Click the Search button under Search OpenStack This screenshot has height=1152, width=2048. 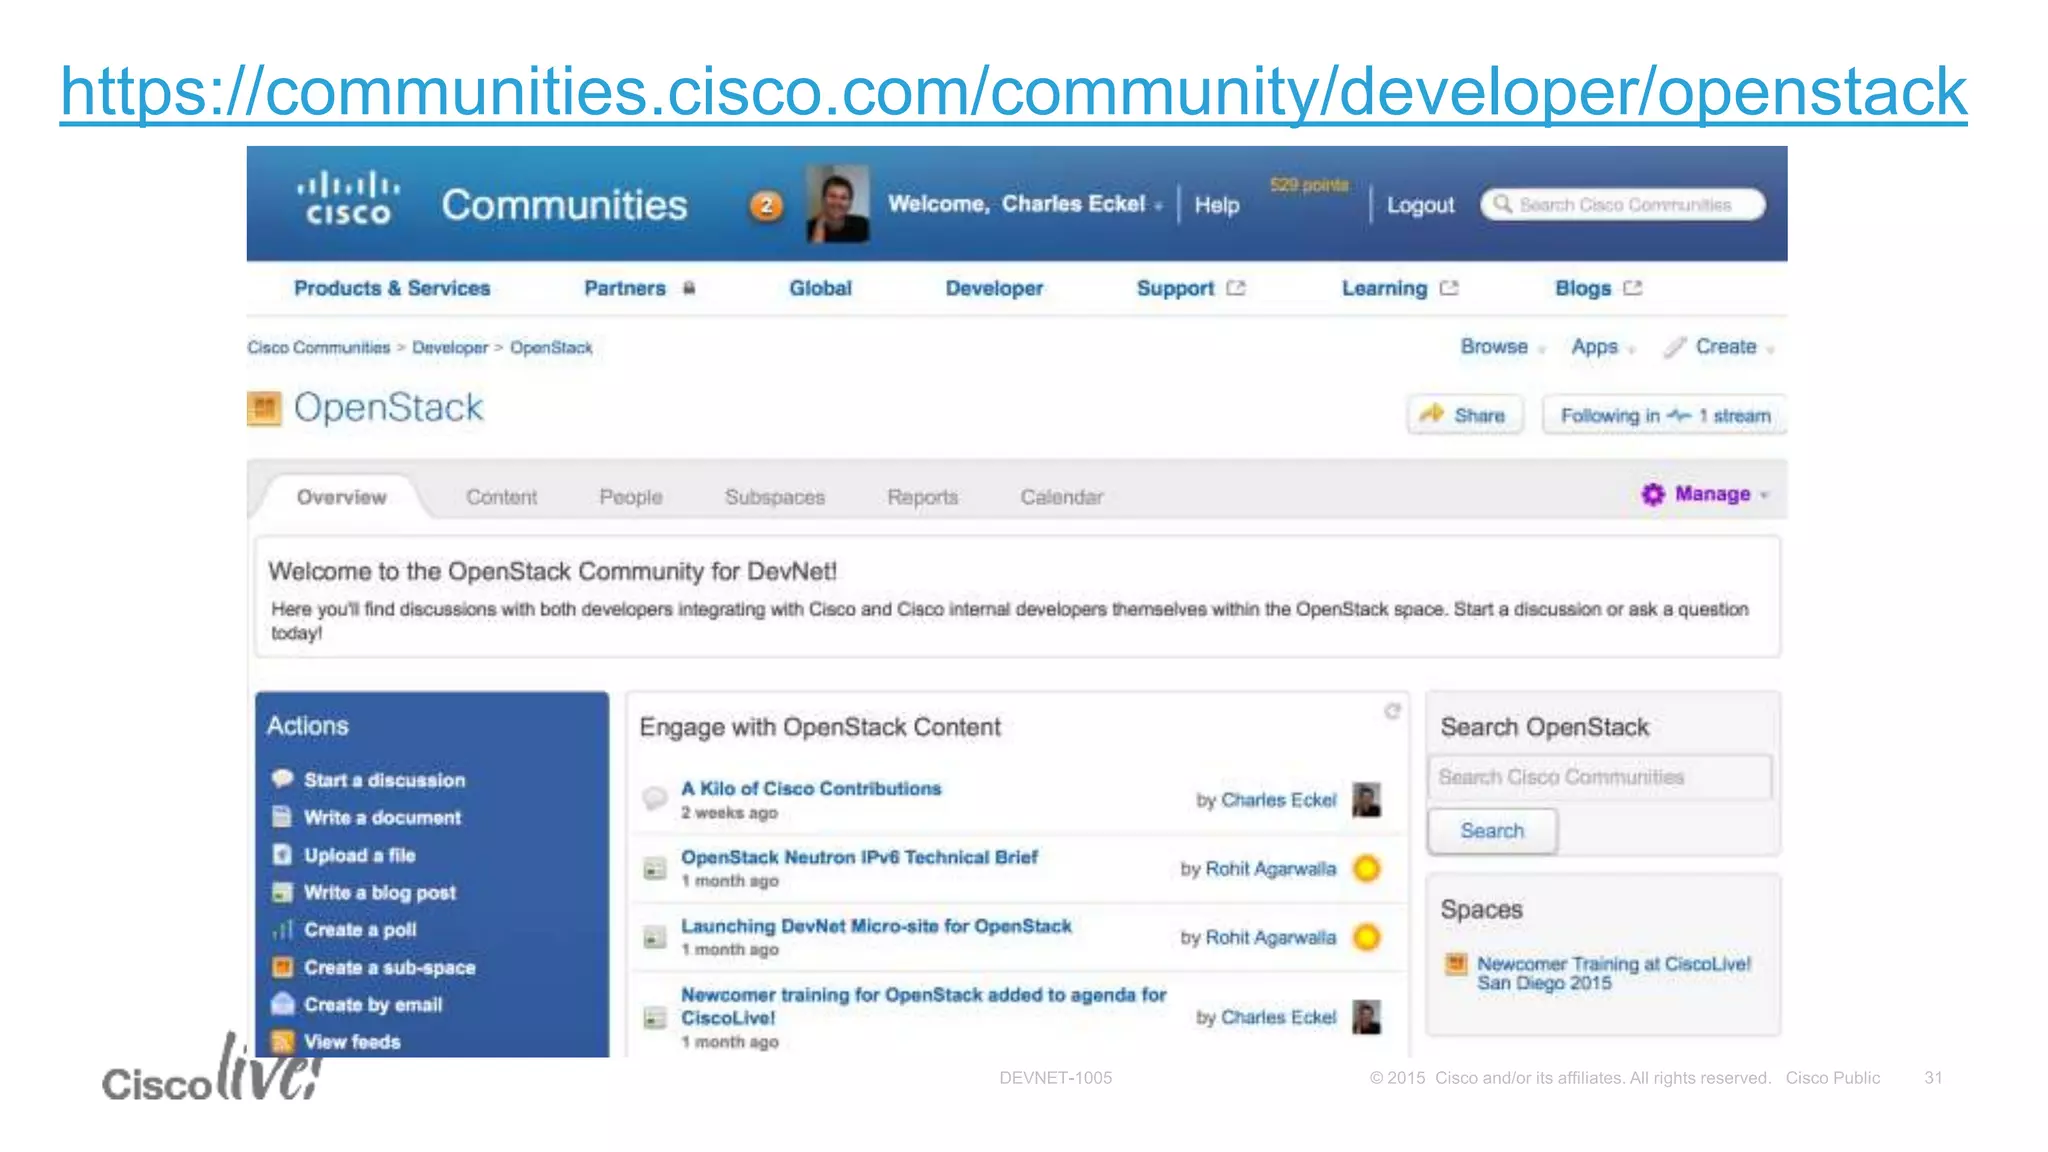point(1492,831)
